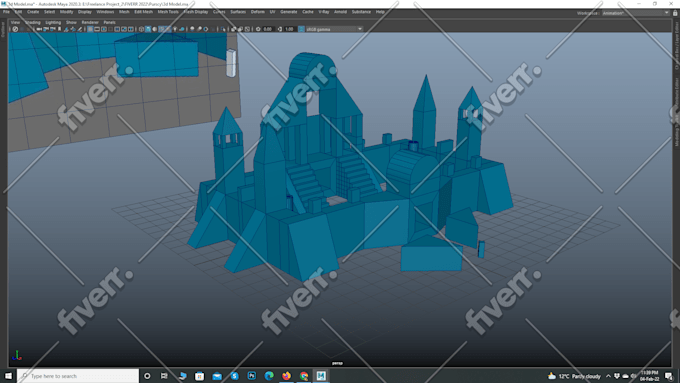The height and width of the screenshot is (383, 680).
Task: Open Firefox from taskbar
Action: coord(286,376)
